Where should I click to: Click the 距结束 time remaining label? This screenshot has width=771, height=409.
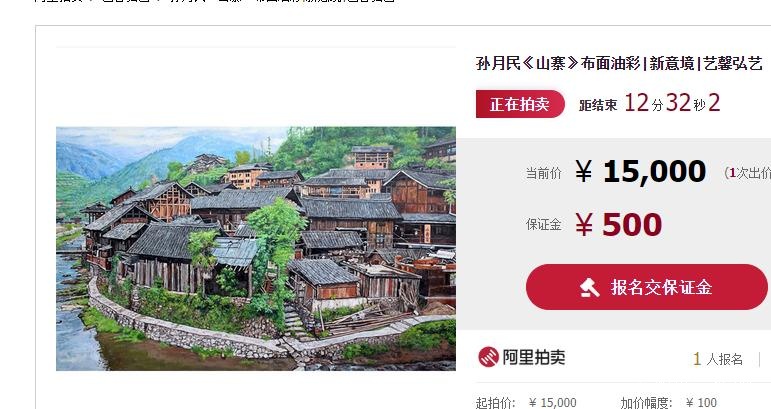[598, 105]
